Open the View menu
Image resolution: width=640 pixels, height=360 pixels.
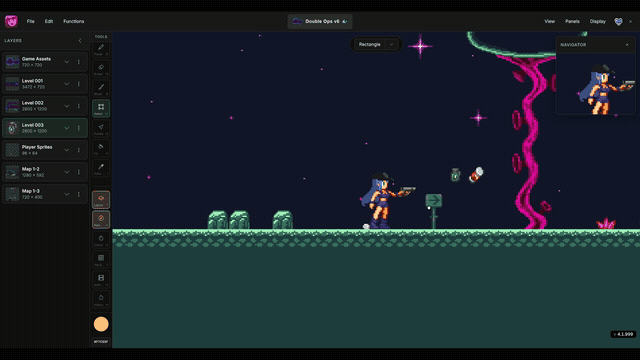coord(549,21)
